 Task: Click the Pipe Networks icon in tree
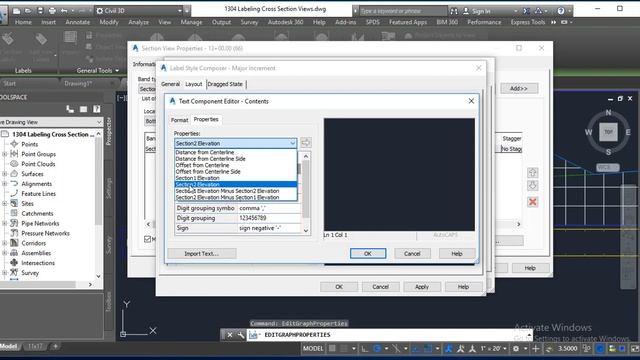14,223
